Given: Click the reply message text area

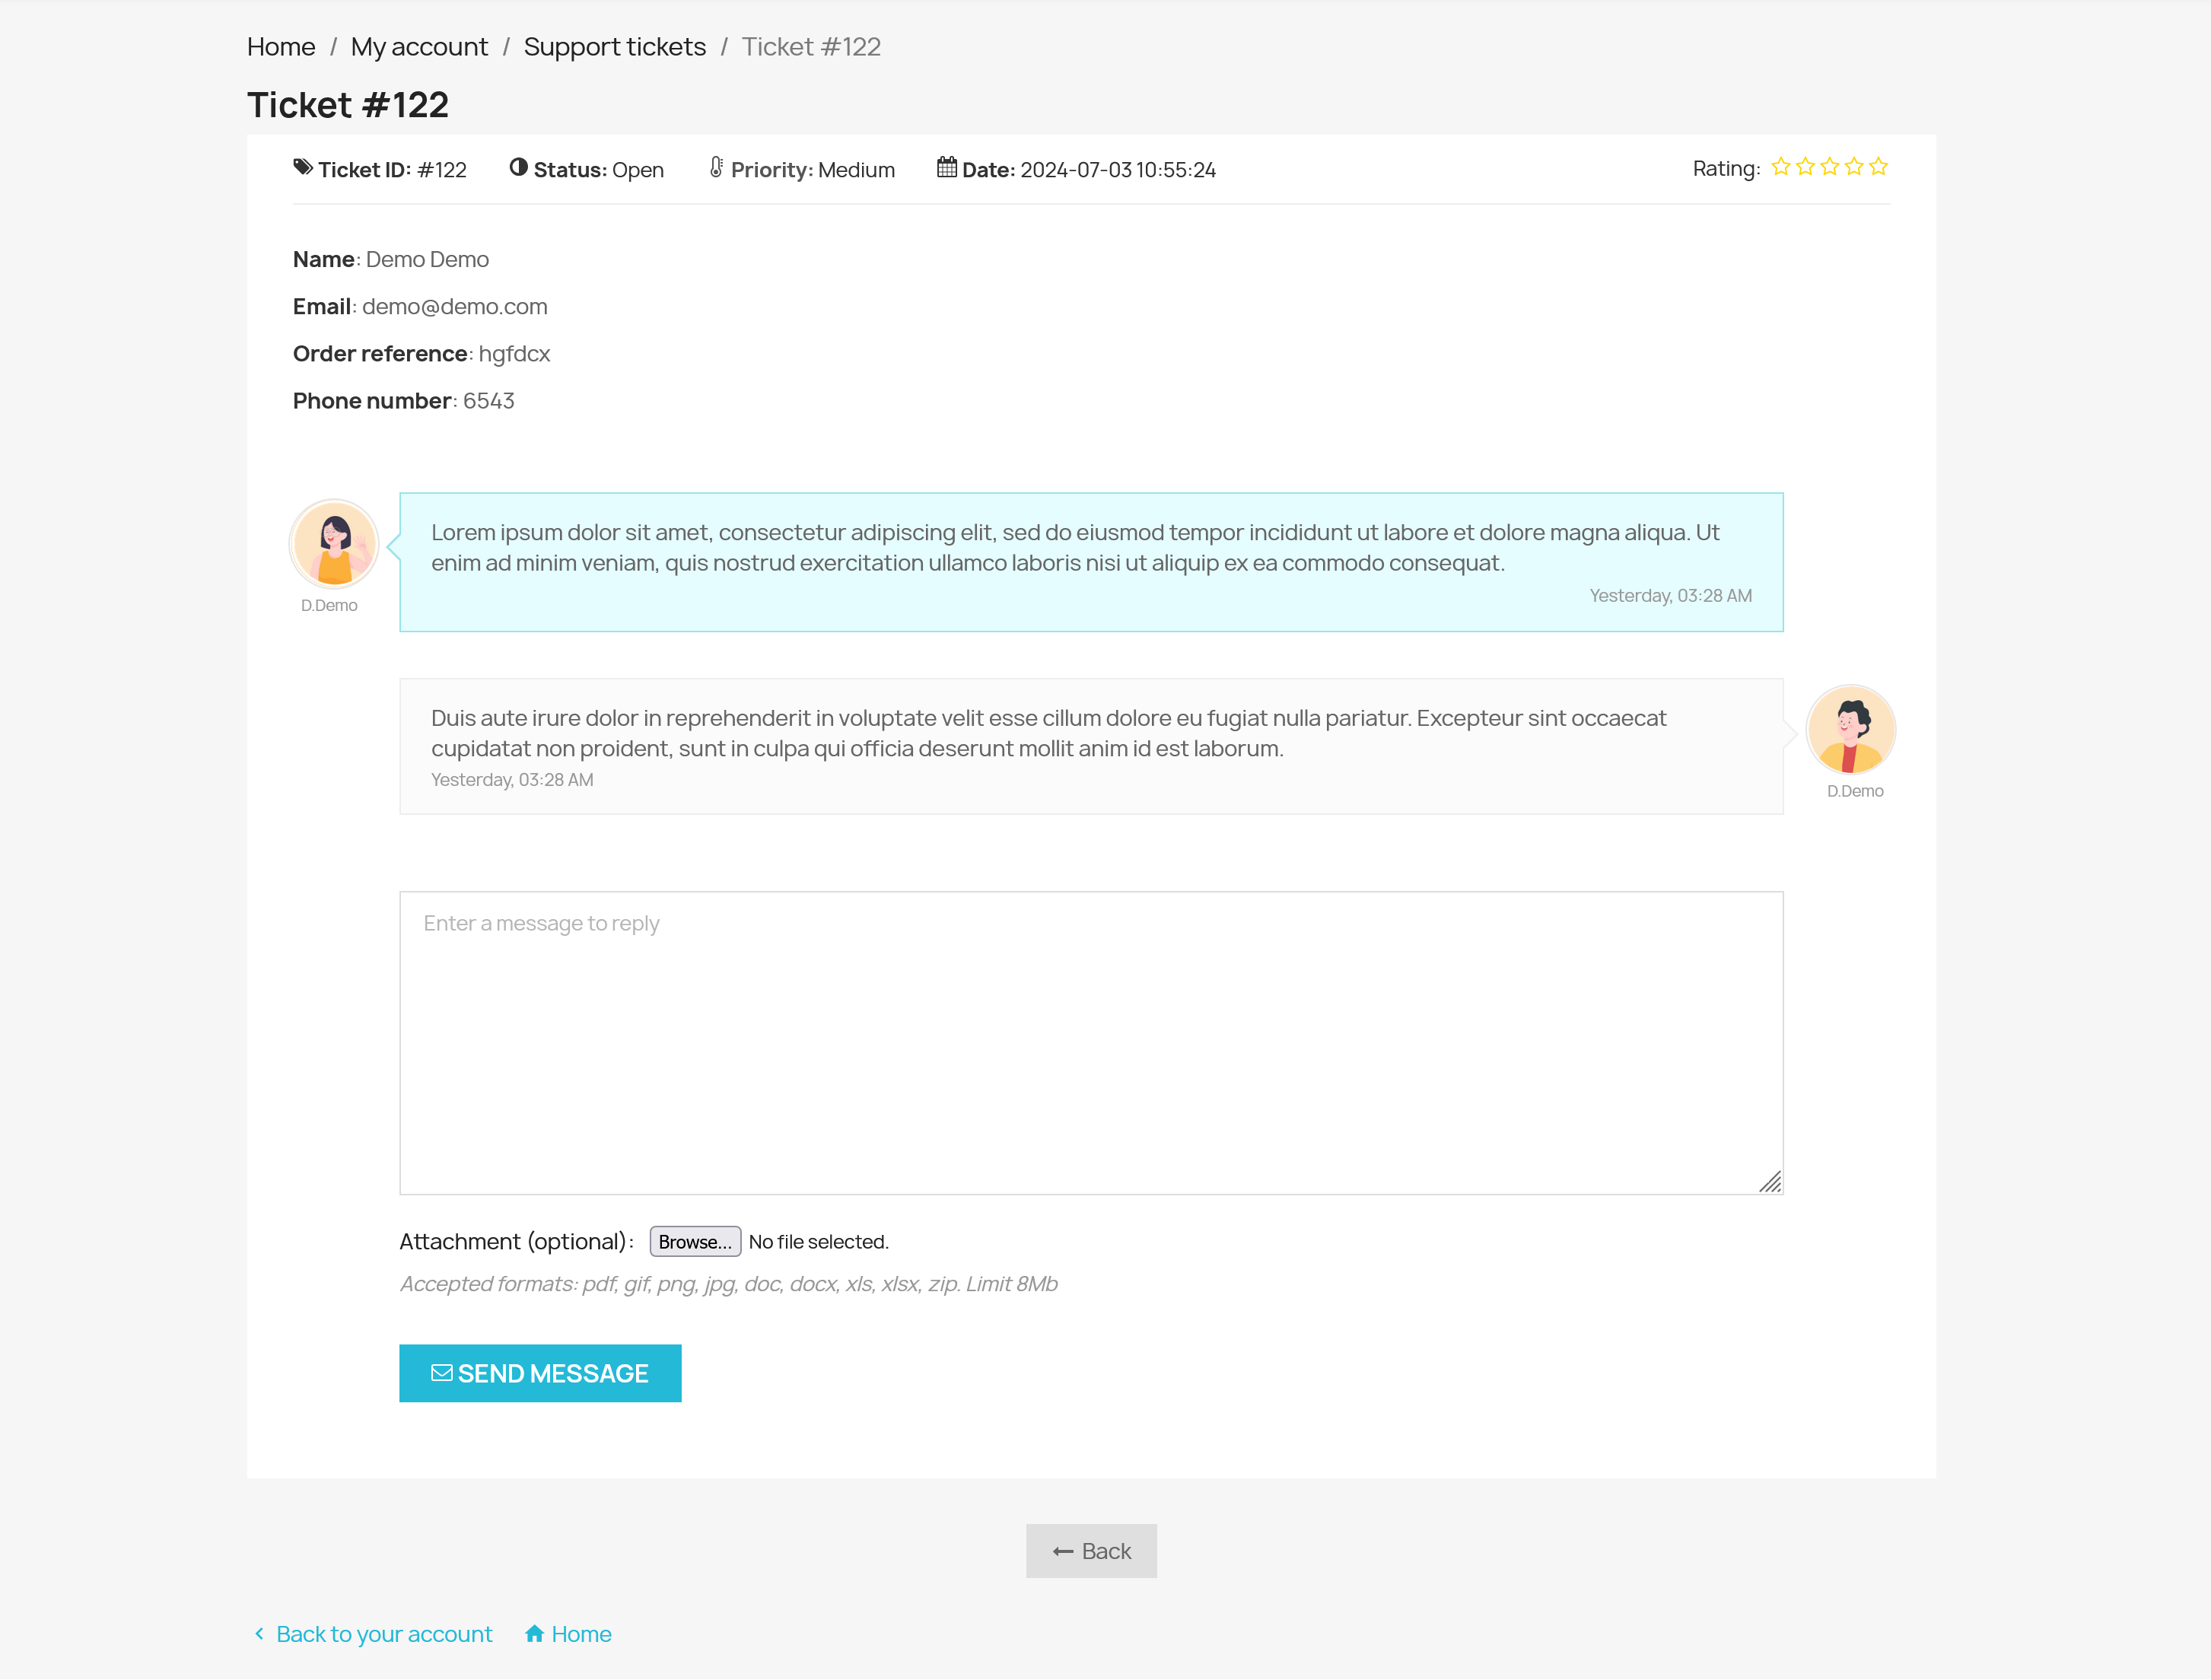Looking at the screenshot, I should coord(1091,1043).
